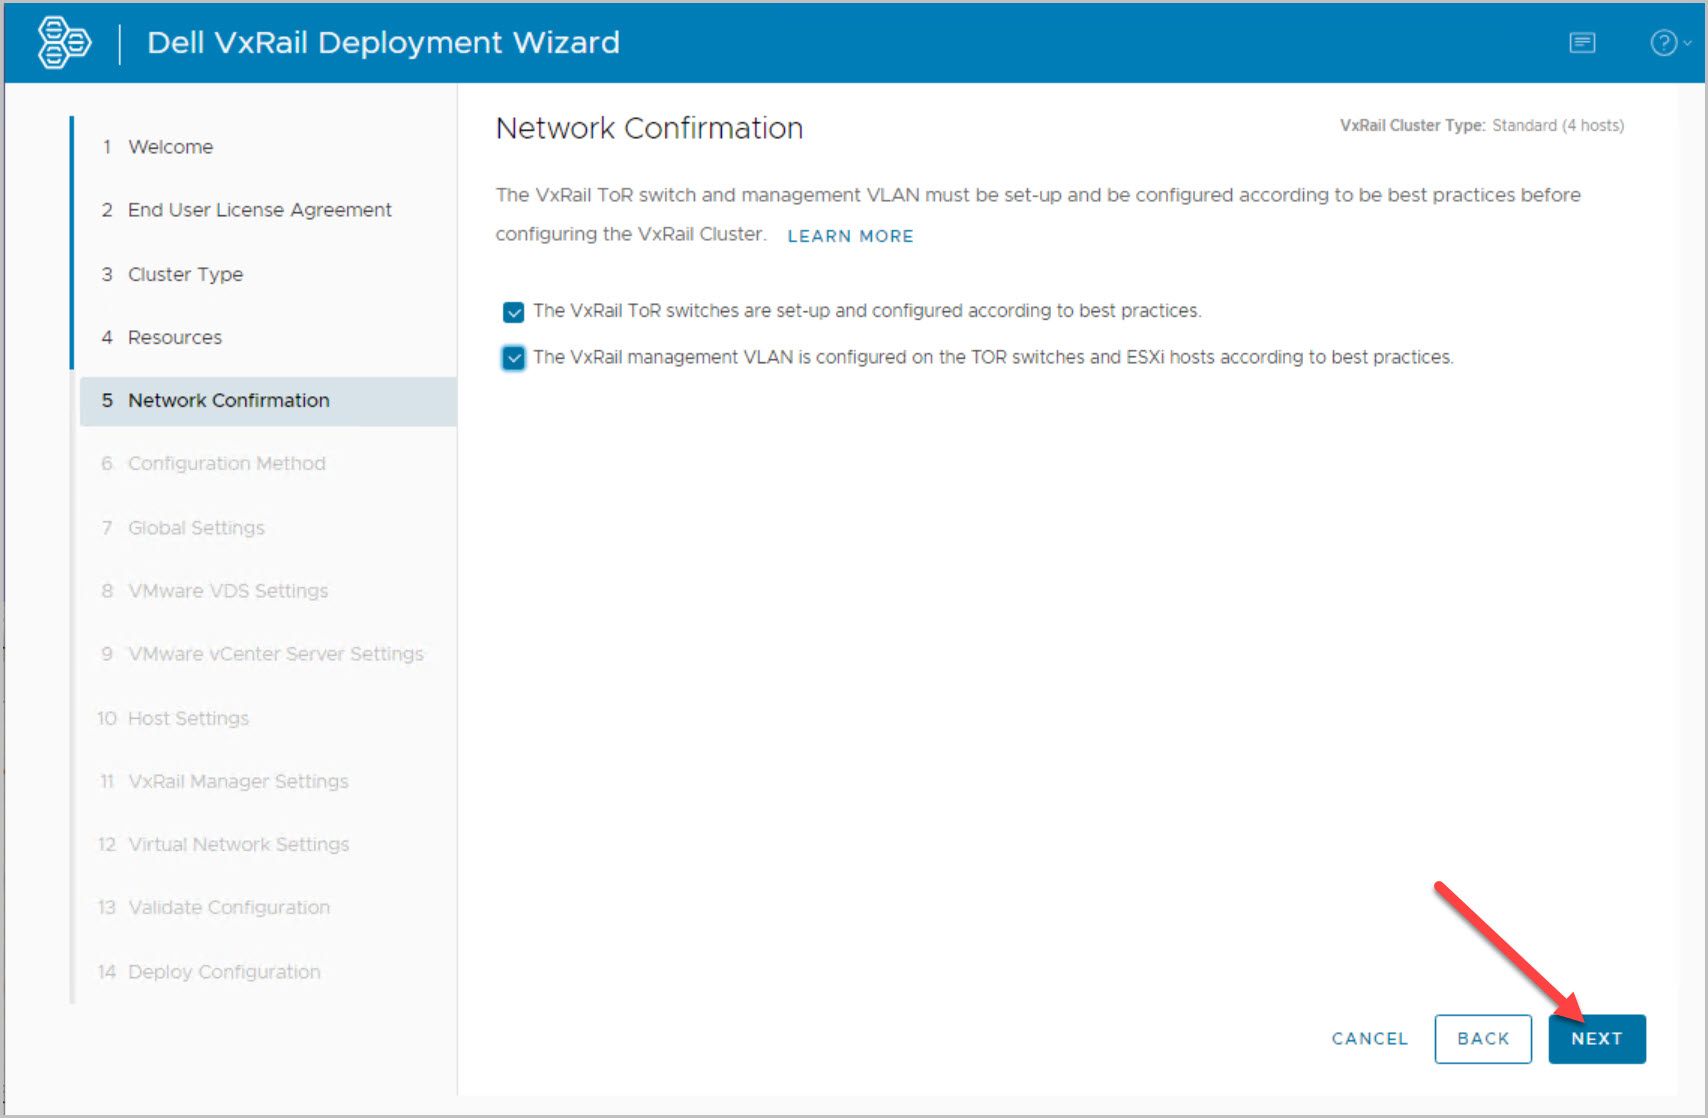Open the LEARN MORE link
This screenshot has width=1708, height=1118.
pyautogui.click(x=850, y=236)
